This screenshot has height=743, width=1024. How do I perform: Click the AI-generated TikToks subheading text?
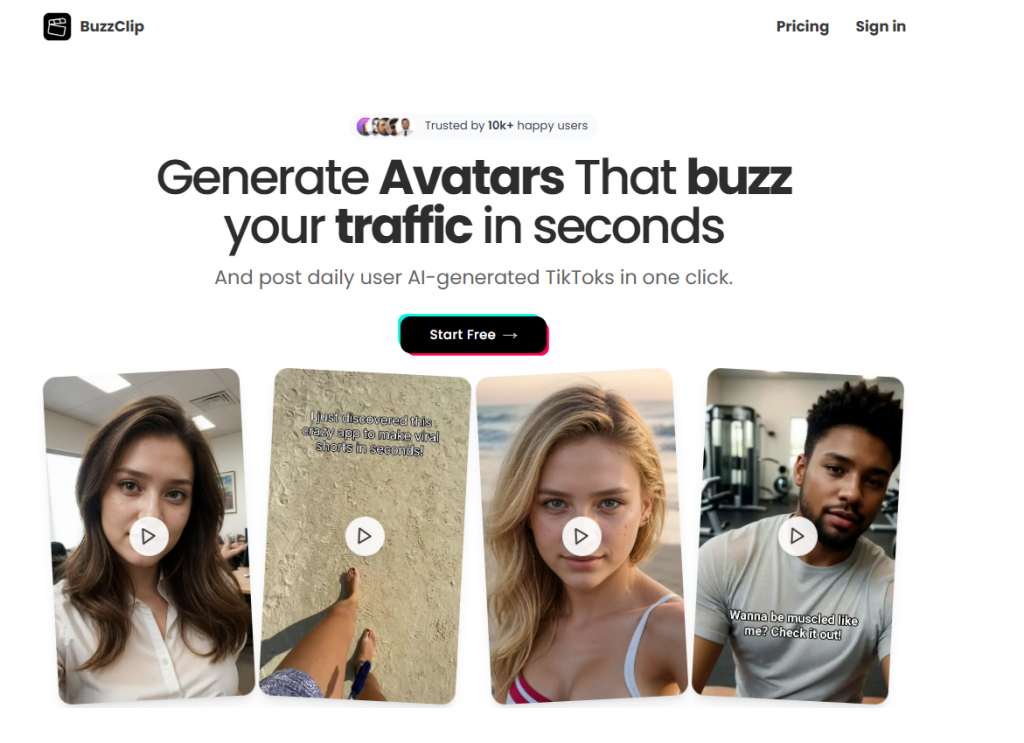(473, 277)
